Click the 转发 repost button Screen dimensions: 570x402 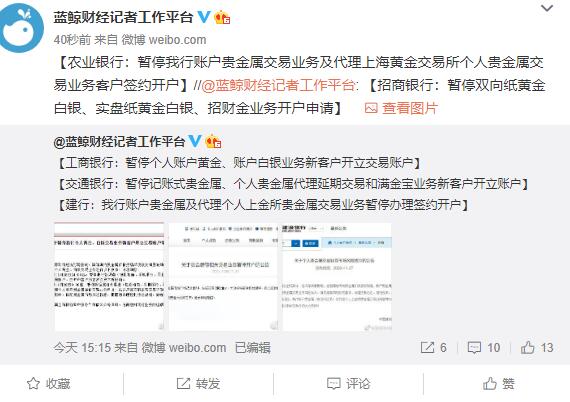coord(198,383)
